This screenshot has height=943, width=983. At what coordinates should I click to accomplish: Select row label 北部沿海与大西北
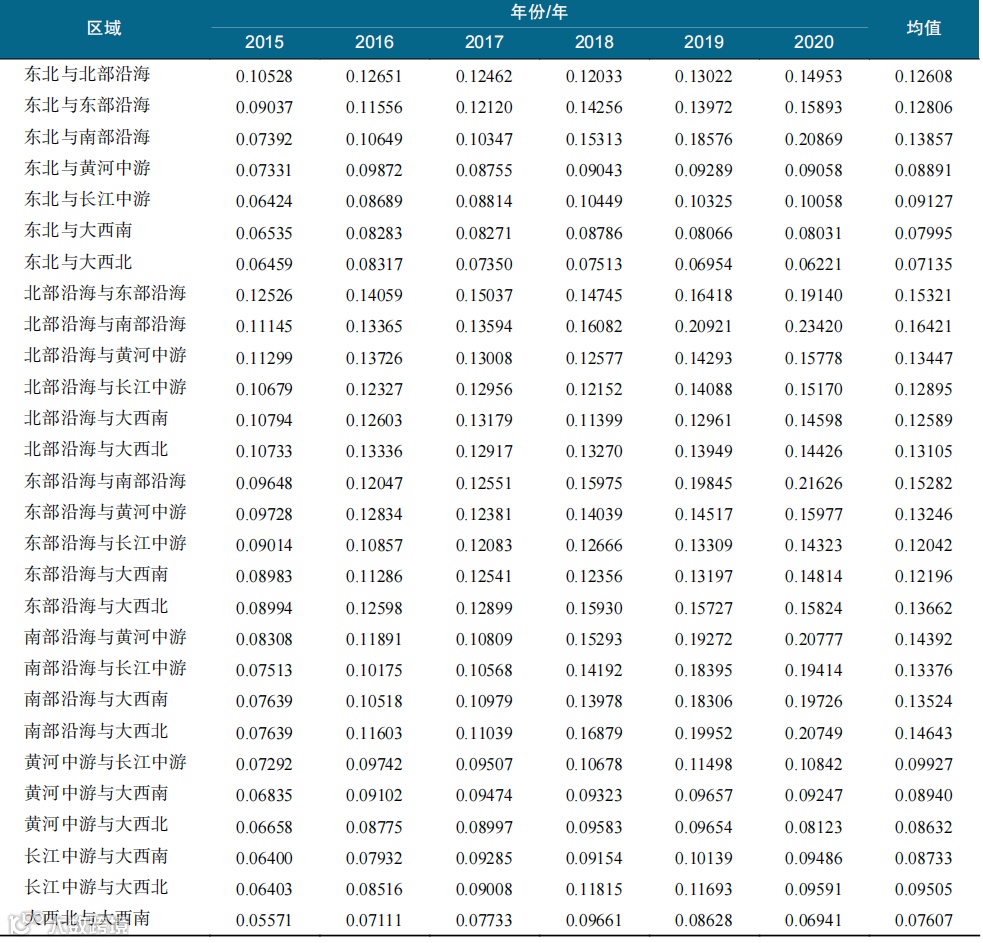(97, 449)
